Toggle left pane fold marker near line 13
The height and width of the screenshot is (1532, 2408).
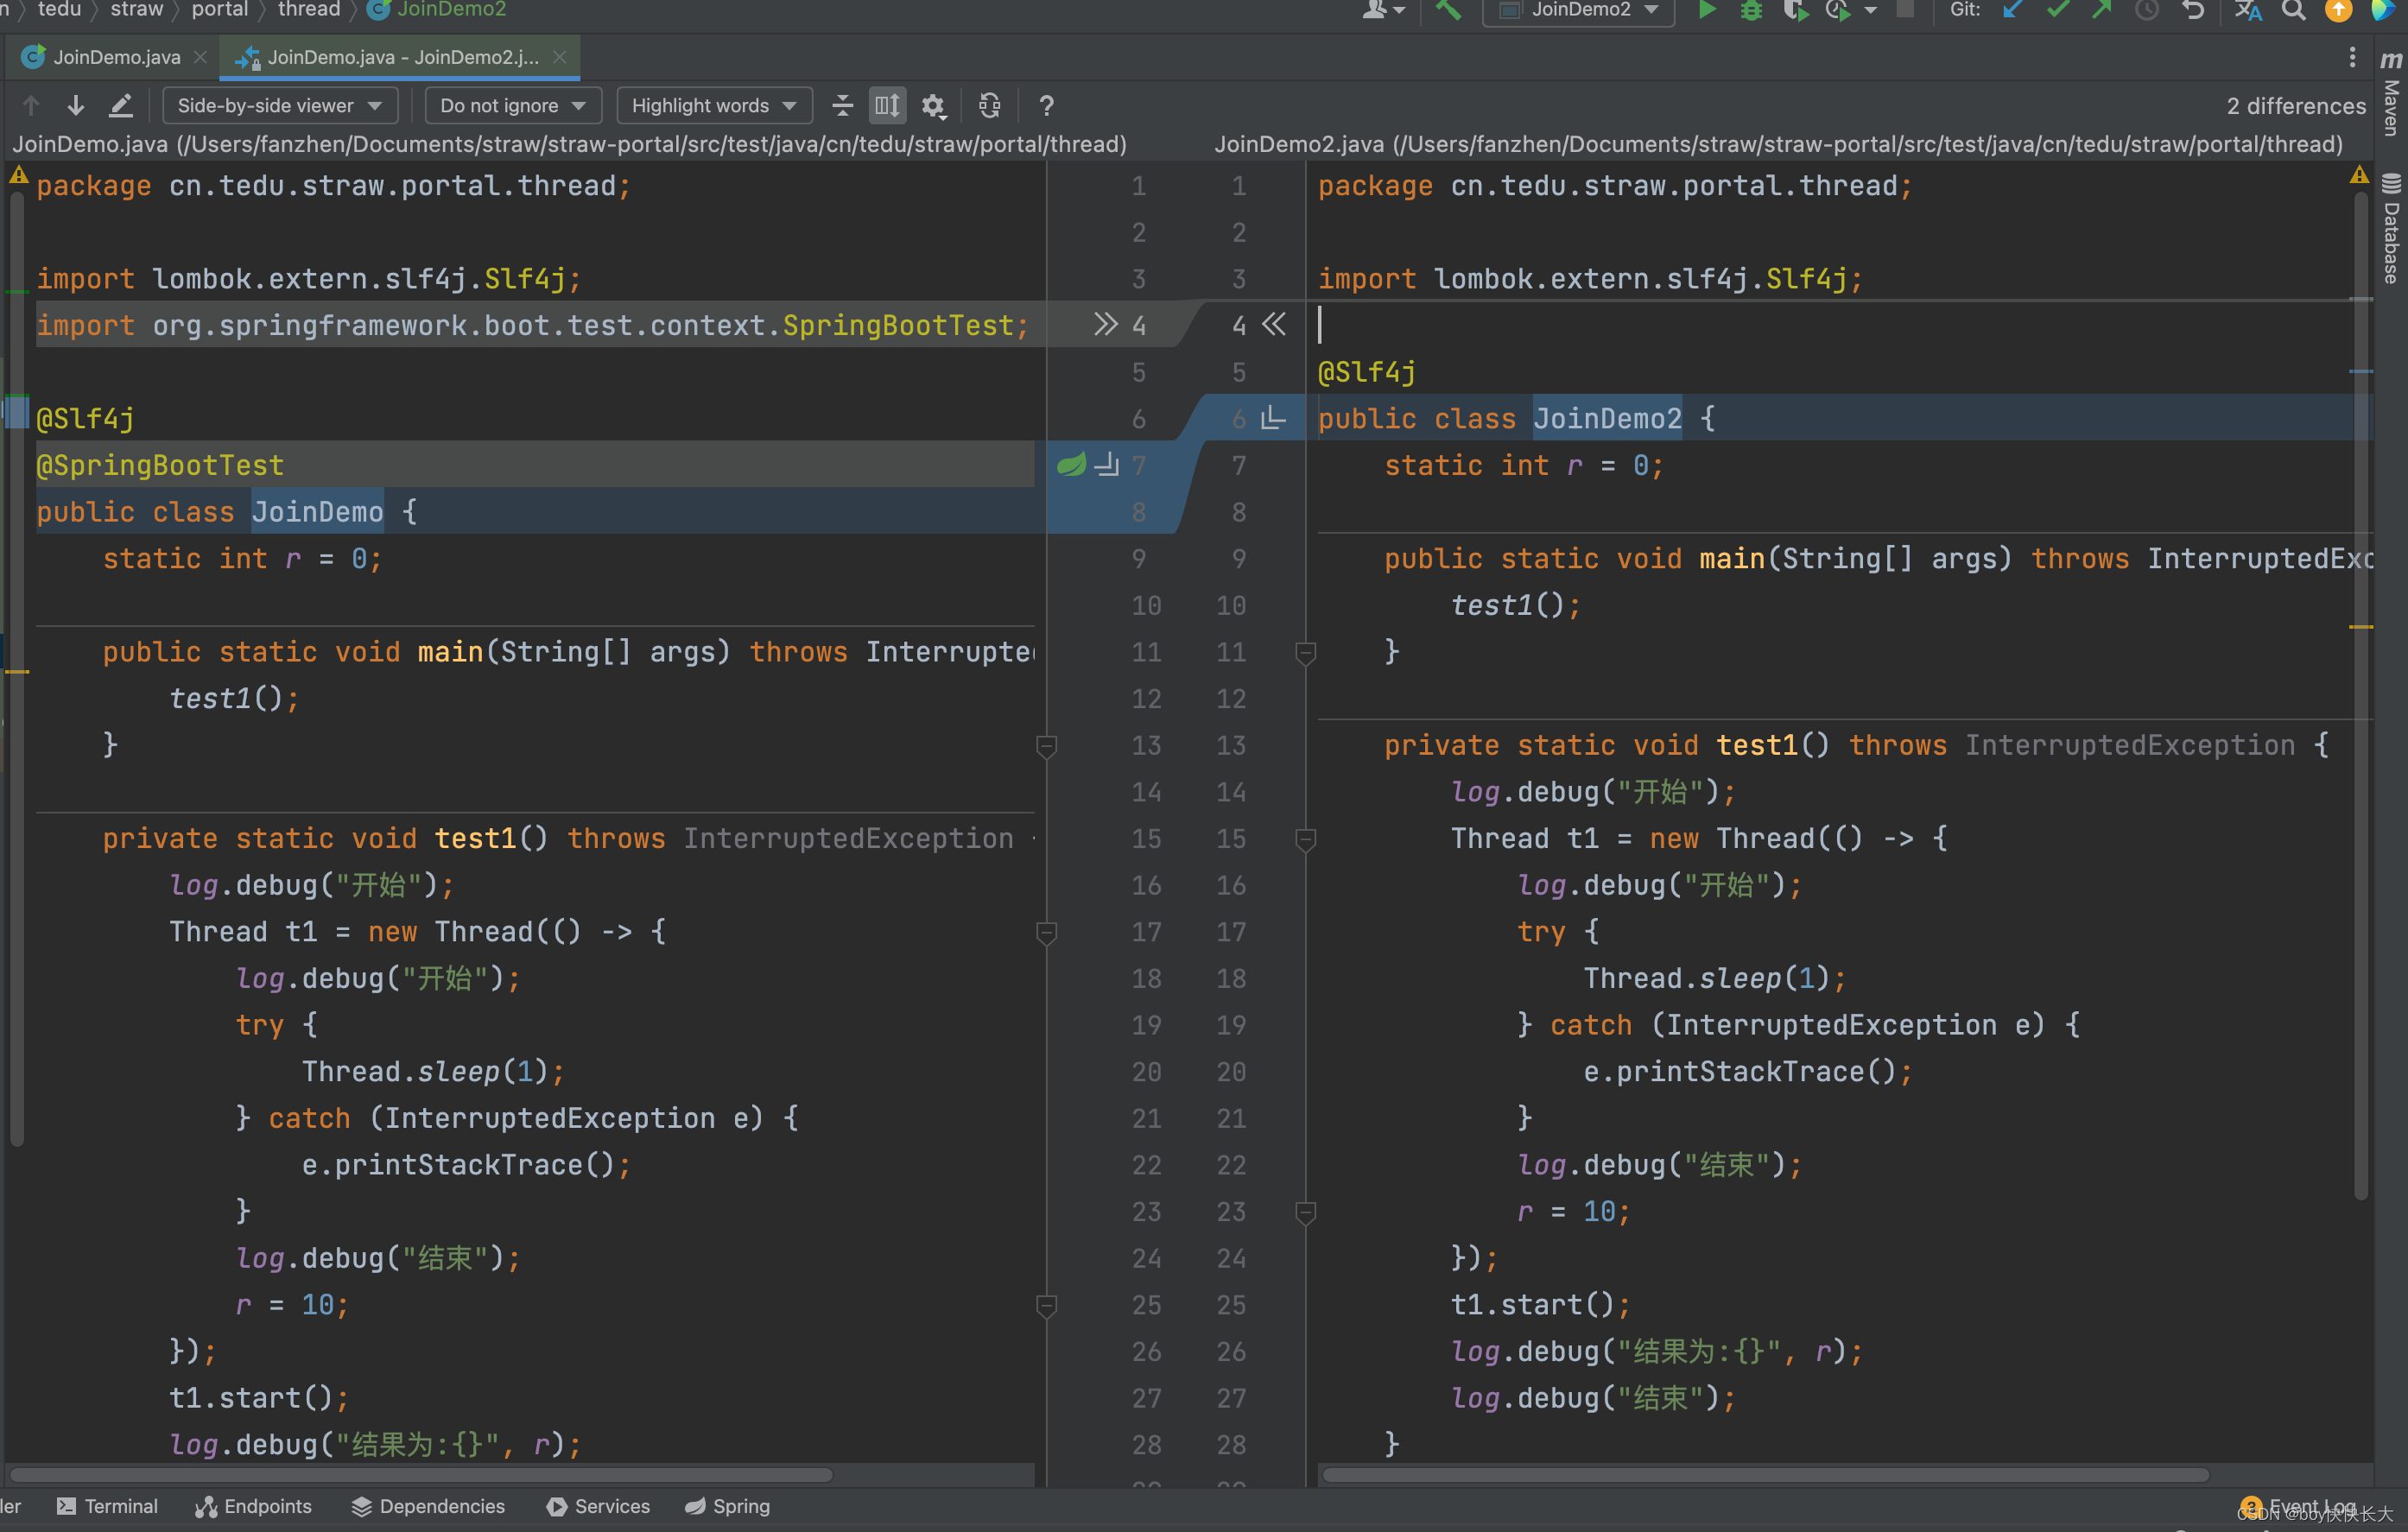pyautogui.click(x=1046, y=746)
